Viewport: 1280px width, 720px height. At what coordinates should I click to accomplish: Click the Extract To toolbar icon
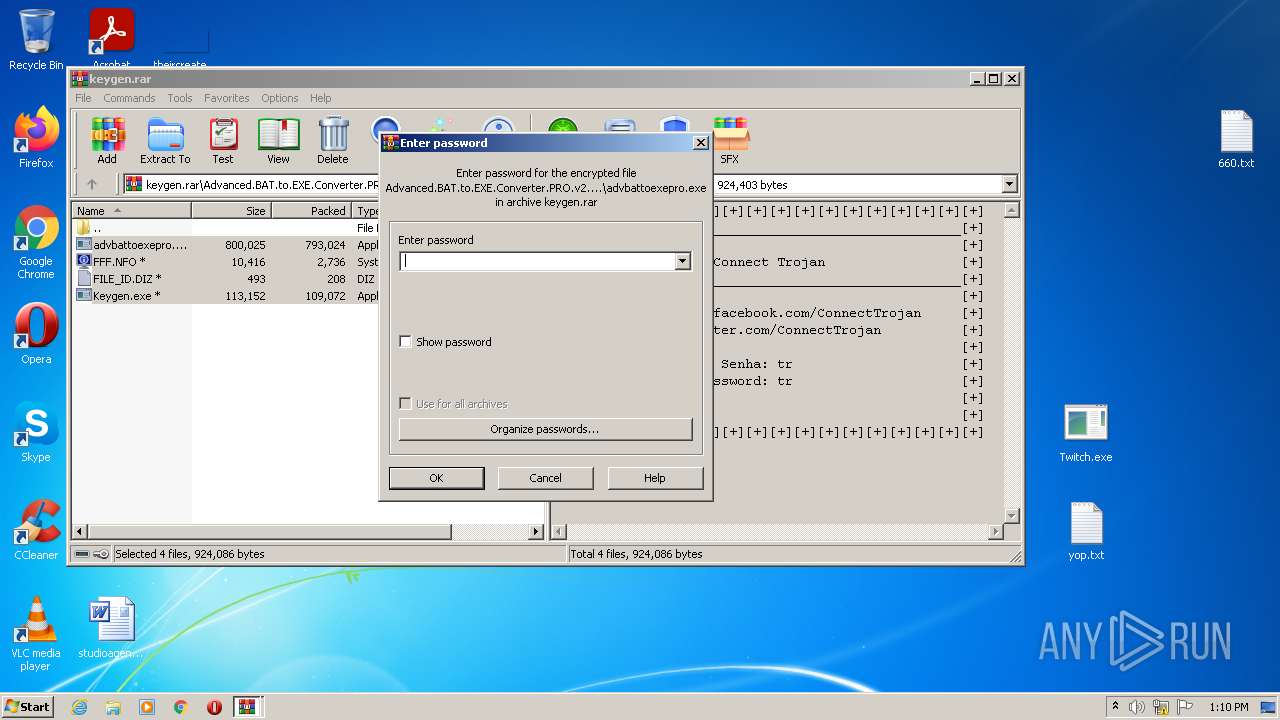(x=165, y=140)
